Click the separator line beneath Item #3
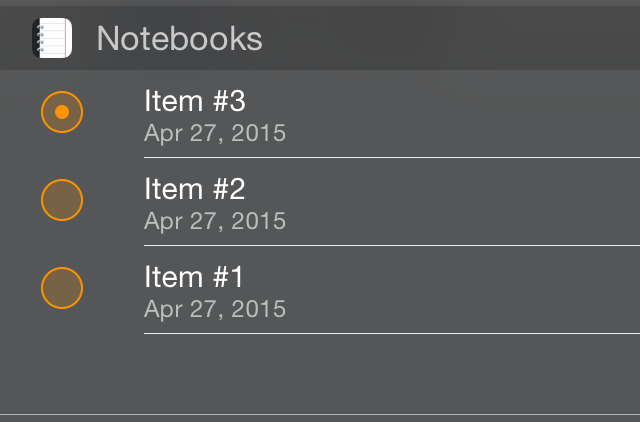This screenshot has height=422, width=640. 392,157
